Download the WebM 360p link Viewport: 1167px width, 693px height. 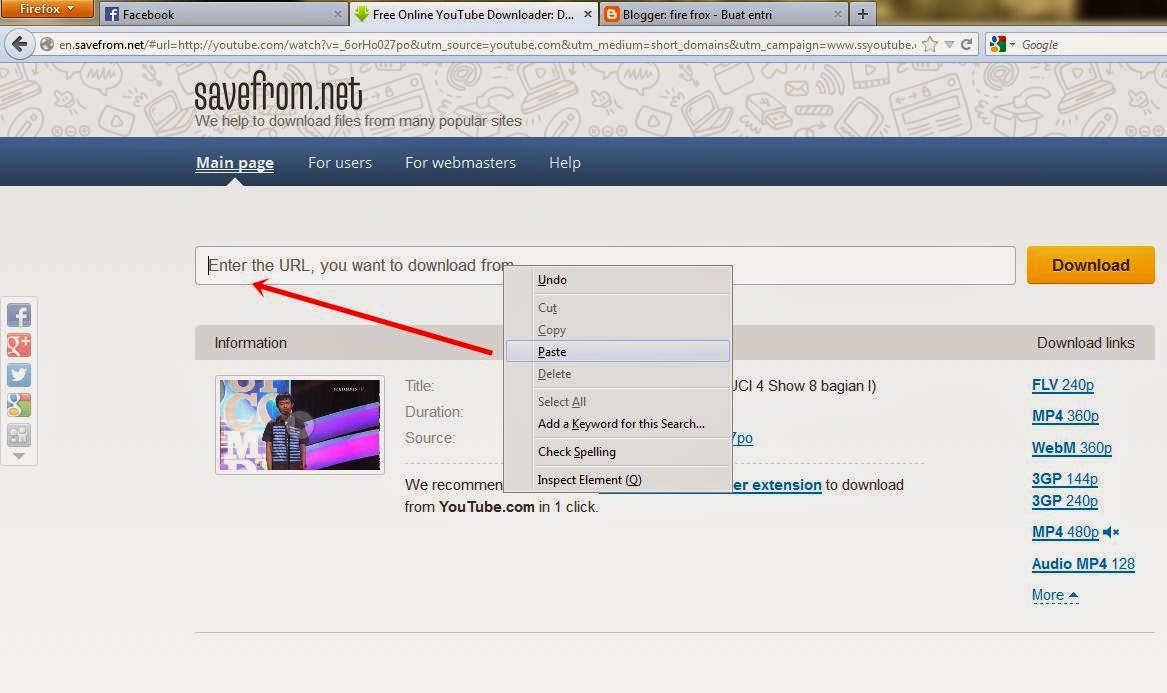pos(1071,448)
